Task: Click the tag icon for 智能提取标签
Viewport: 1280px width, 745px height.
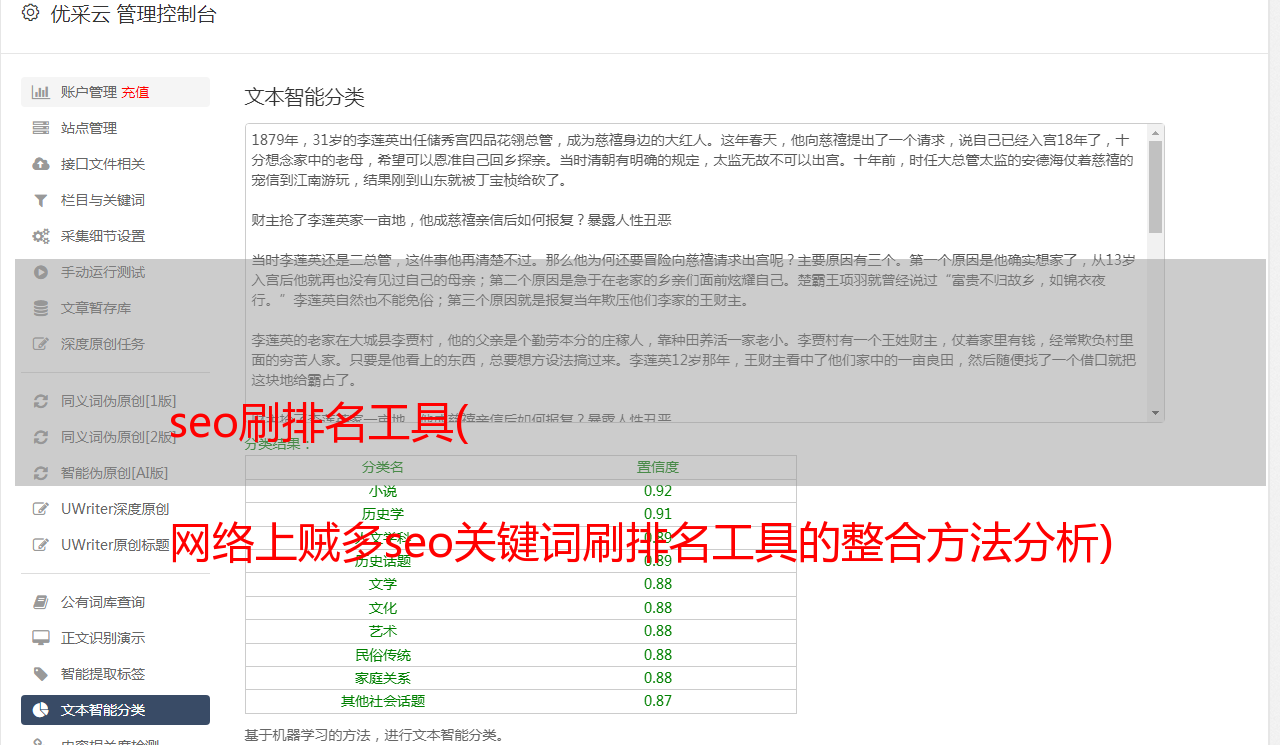Action: [41, 674]
